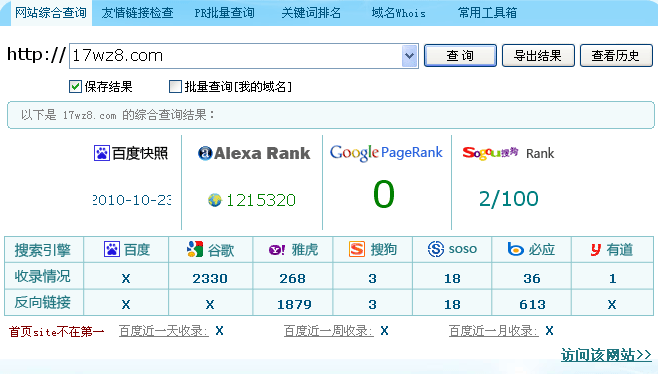Click the Baidu paw icon beside 百度快照
The width and height of the screenshot is (658, 374).
[102, 153]
